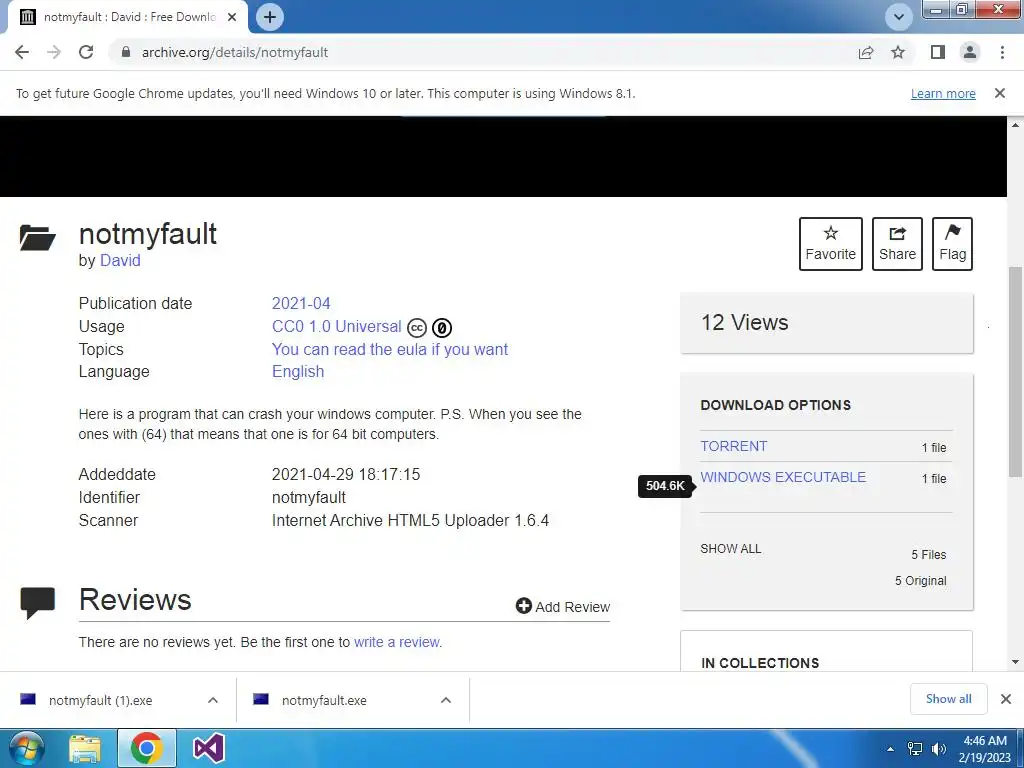Screen dimensions: 1024x768
Task: Click scrollbar down arrow
Action: (x=1016, y=662)
